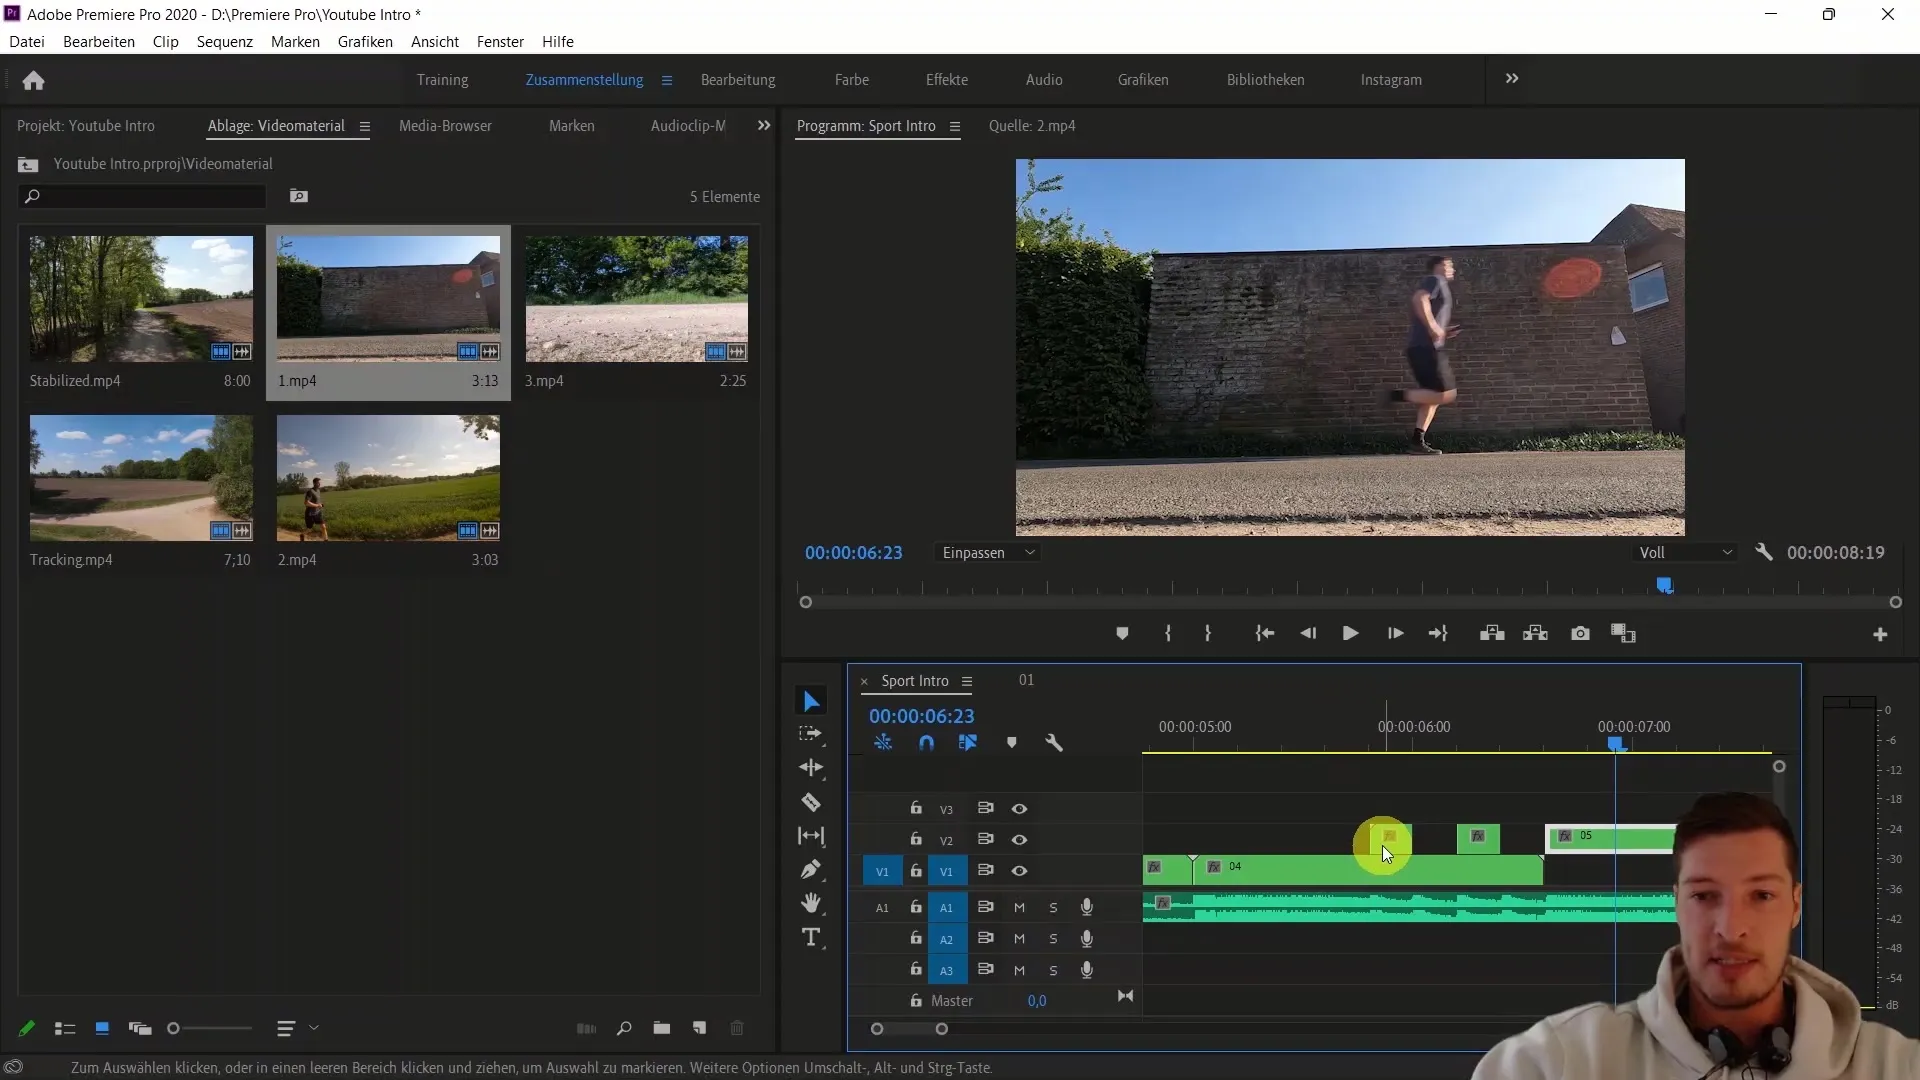Step back one frame
1920x1080 pixels.
click(1308, 634)
